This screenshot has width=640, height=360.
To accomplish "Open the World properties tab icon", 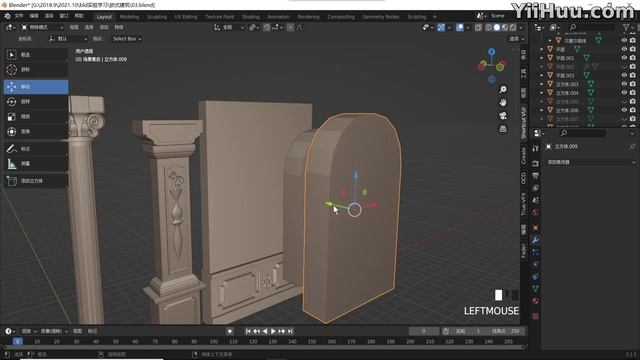I will pyautogui.click(x=536, y=212).
